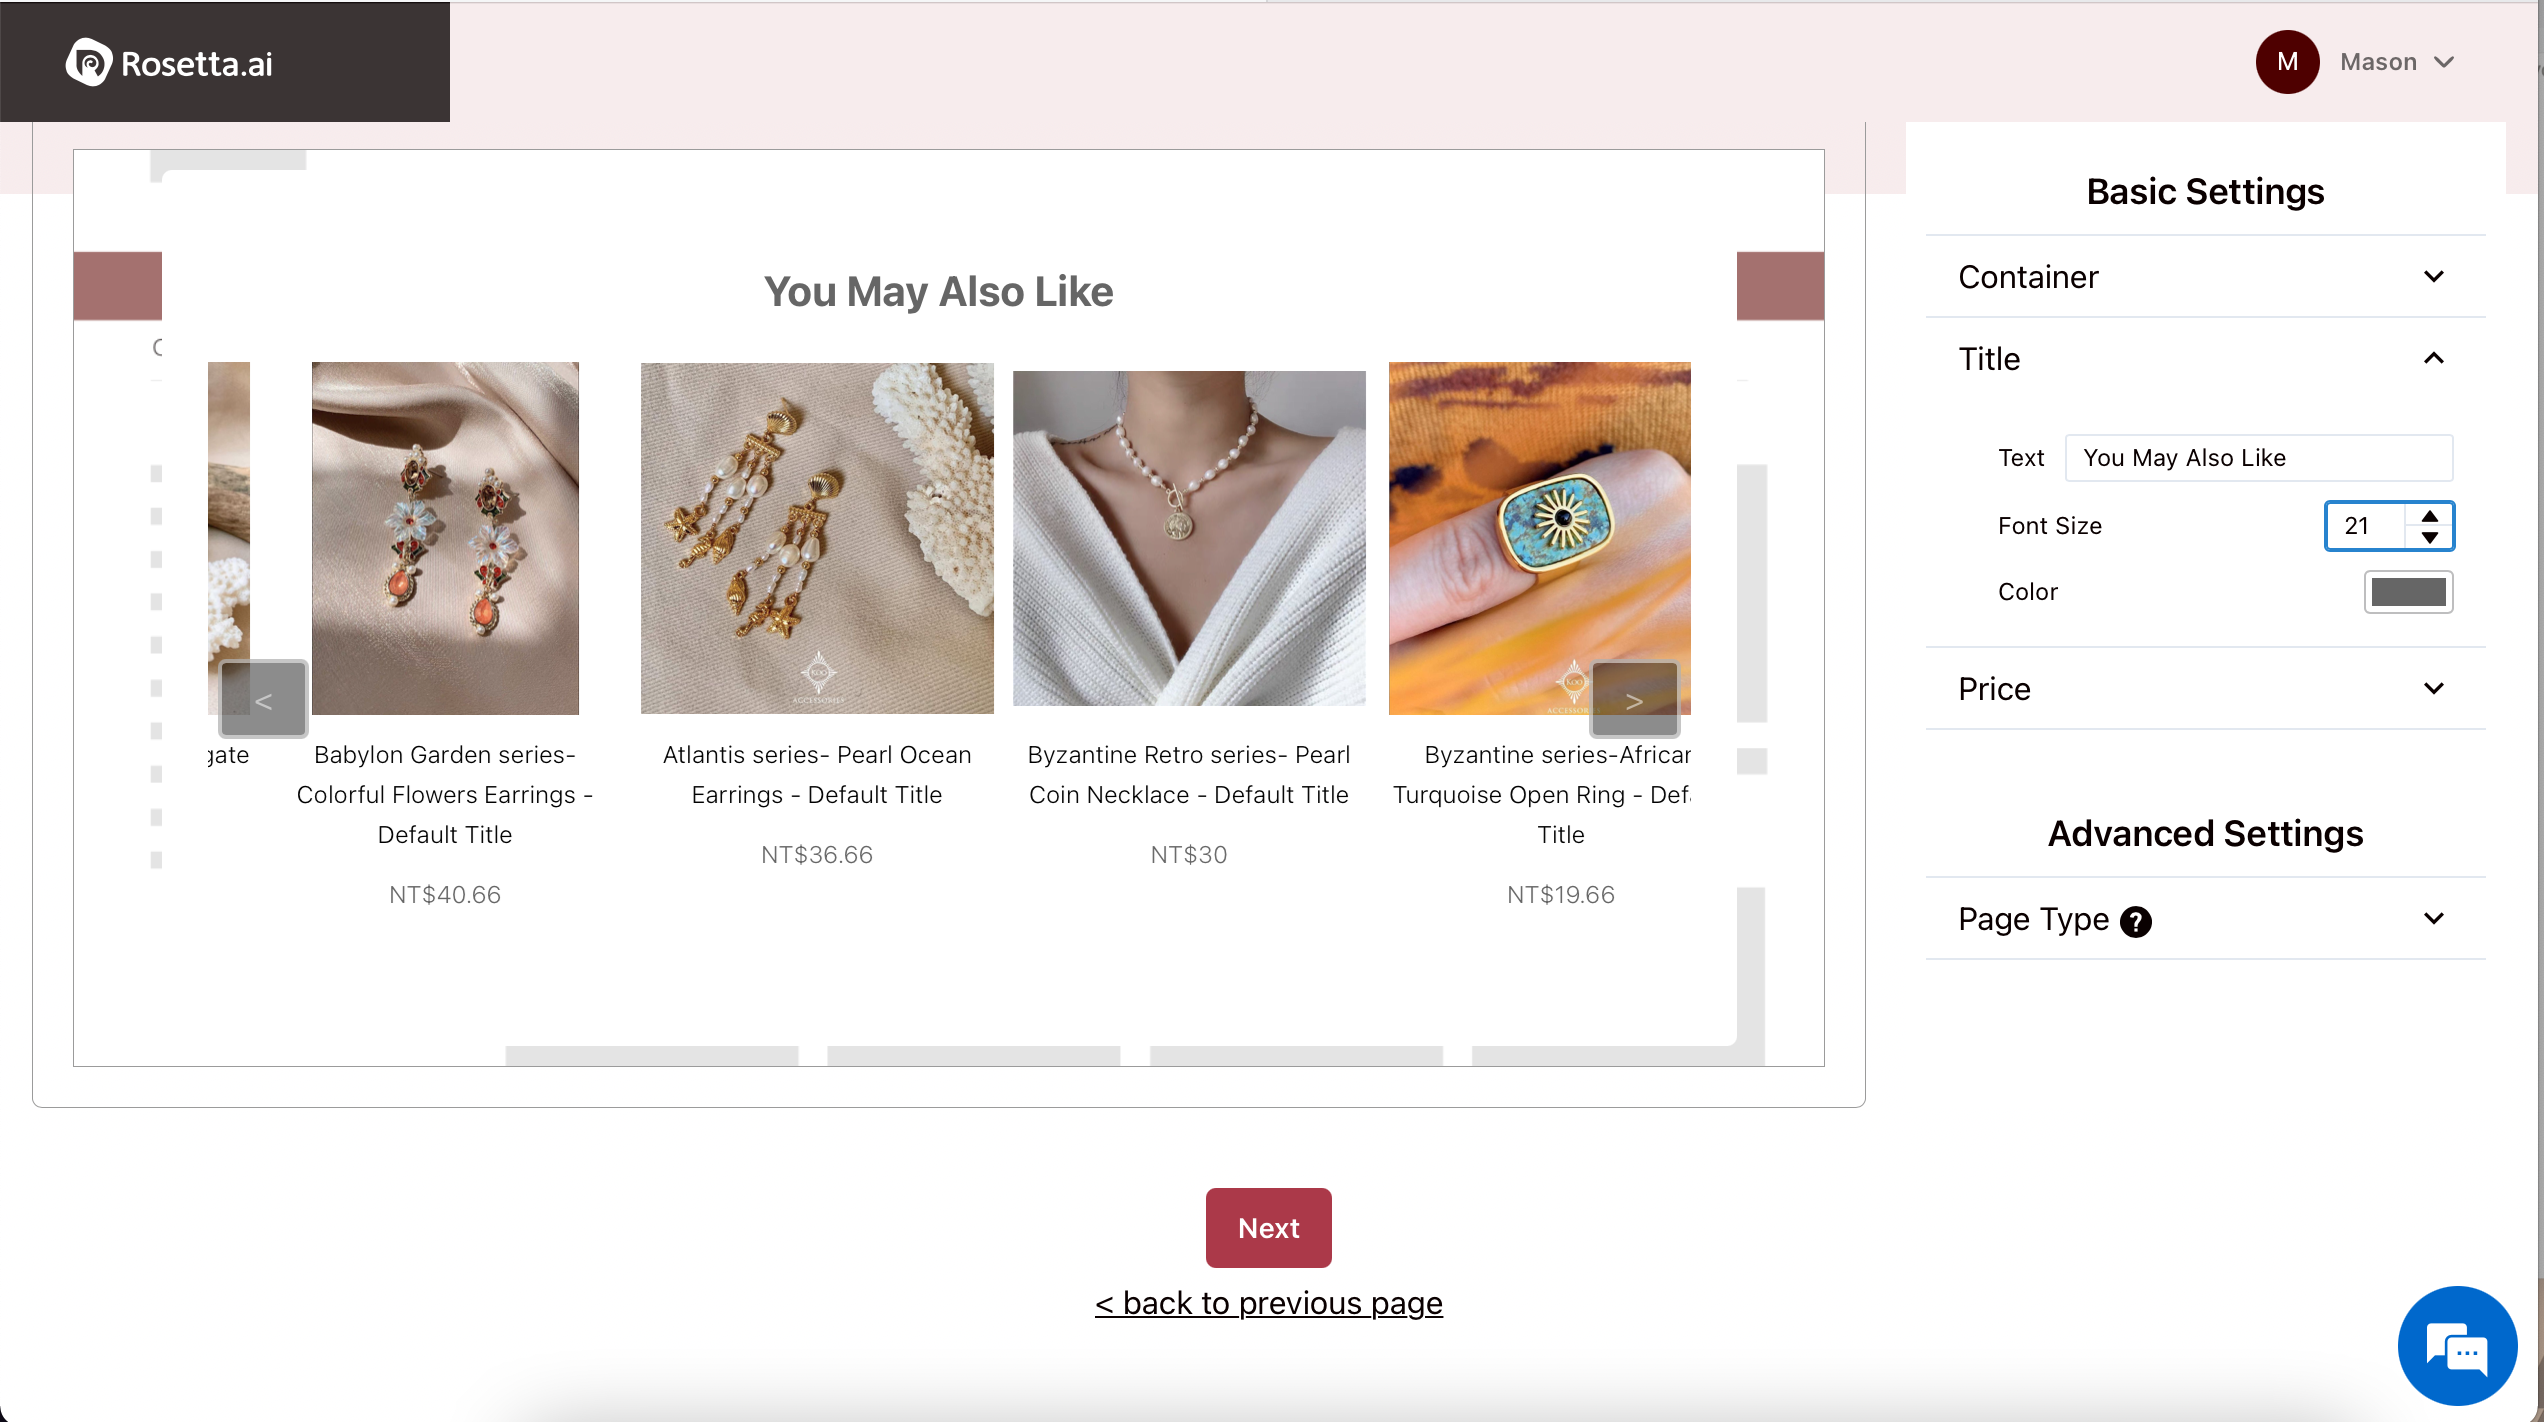The width and height of the screenshot is (2544, 1422).
Task: Open the title Color swatch picker
Action: point(2408,592)
